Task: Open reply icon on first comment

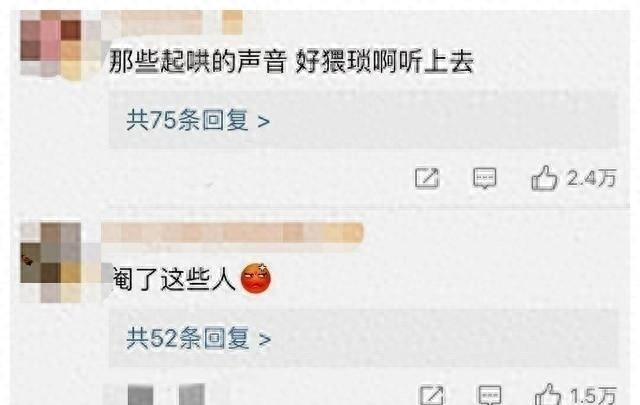Action: tap(484, 178)
